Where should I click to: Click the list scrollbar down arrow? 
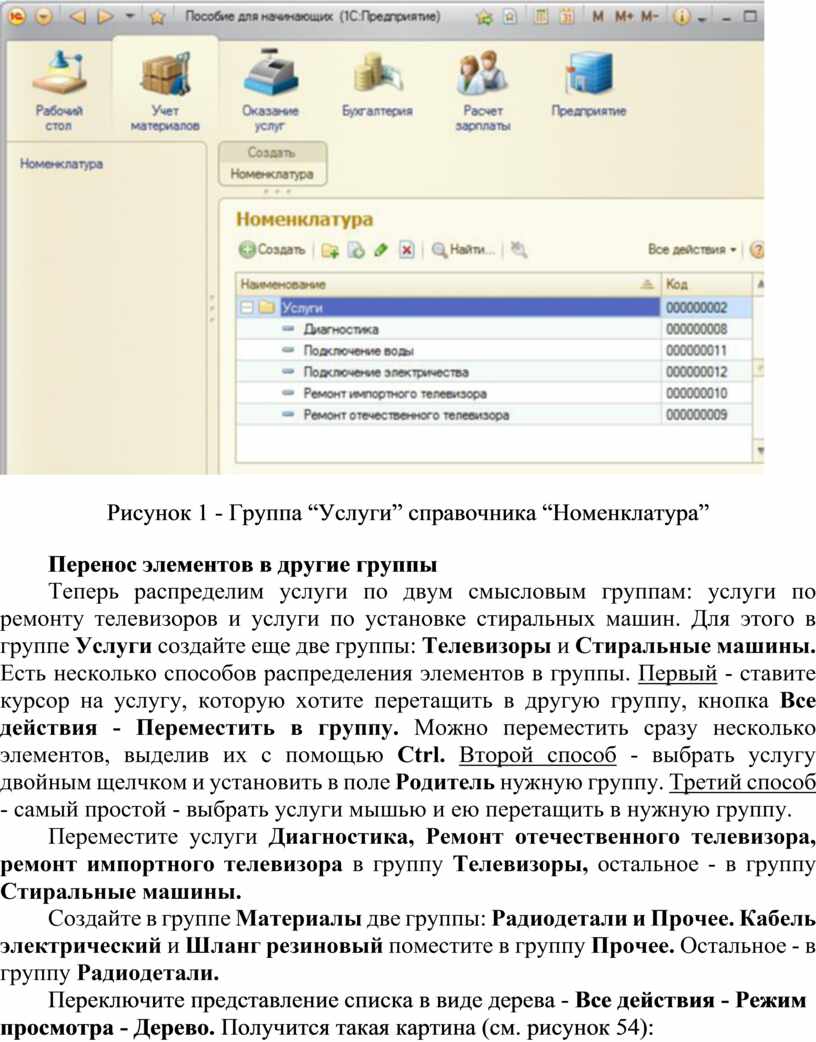click(760, 451)
